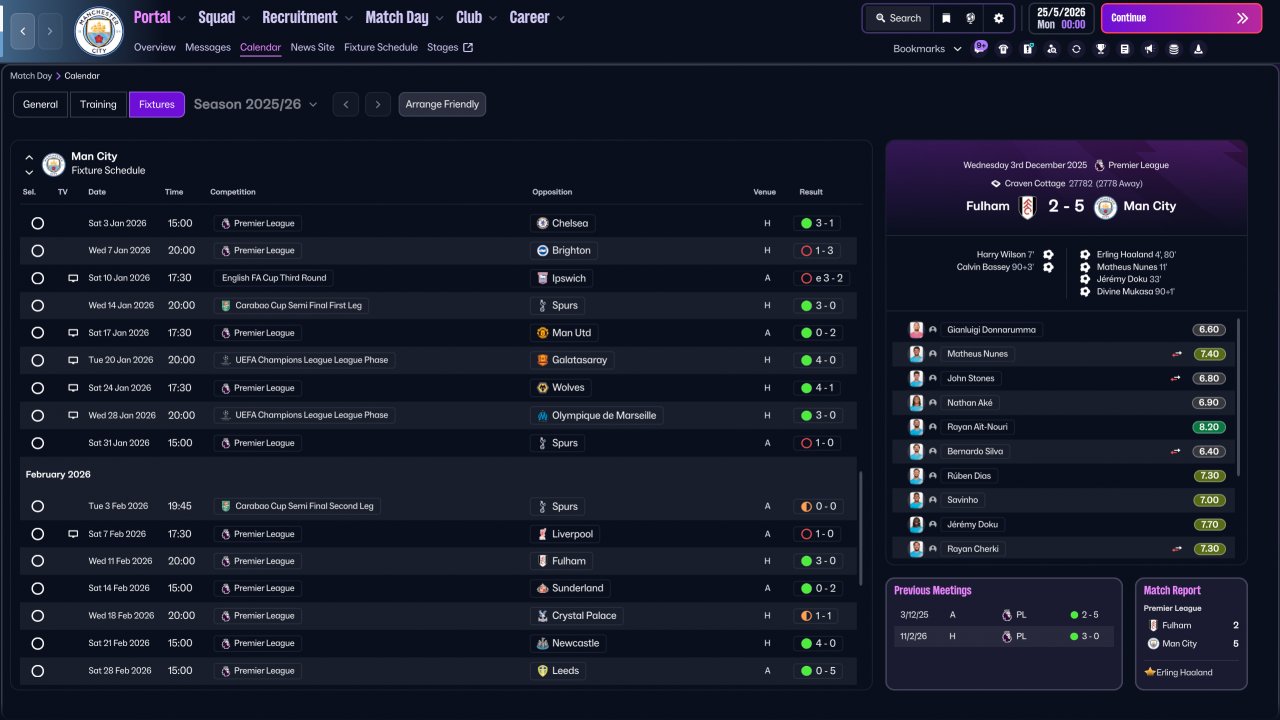Click the Man City badge in Fixture Schedule header
Image resolution: width=1280 pixels, height=720 pixels.
coord(54,164)
